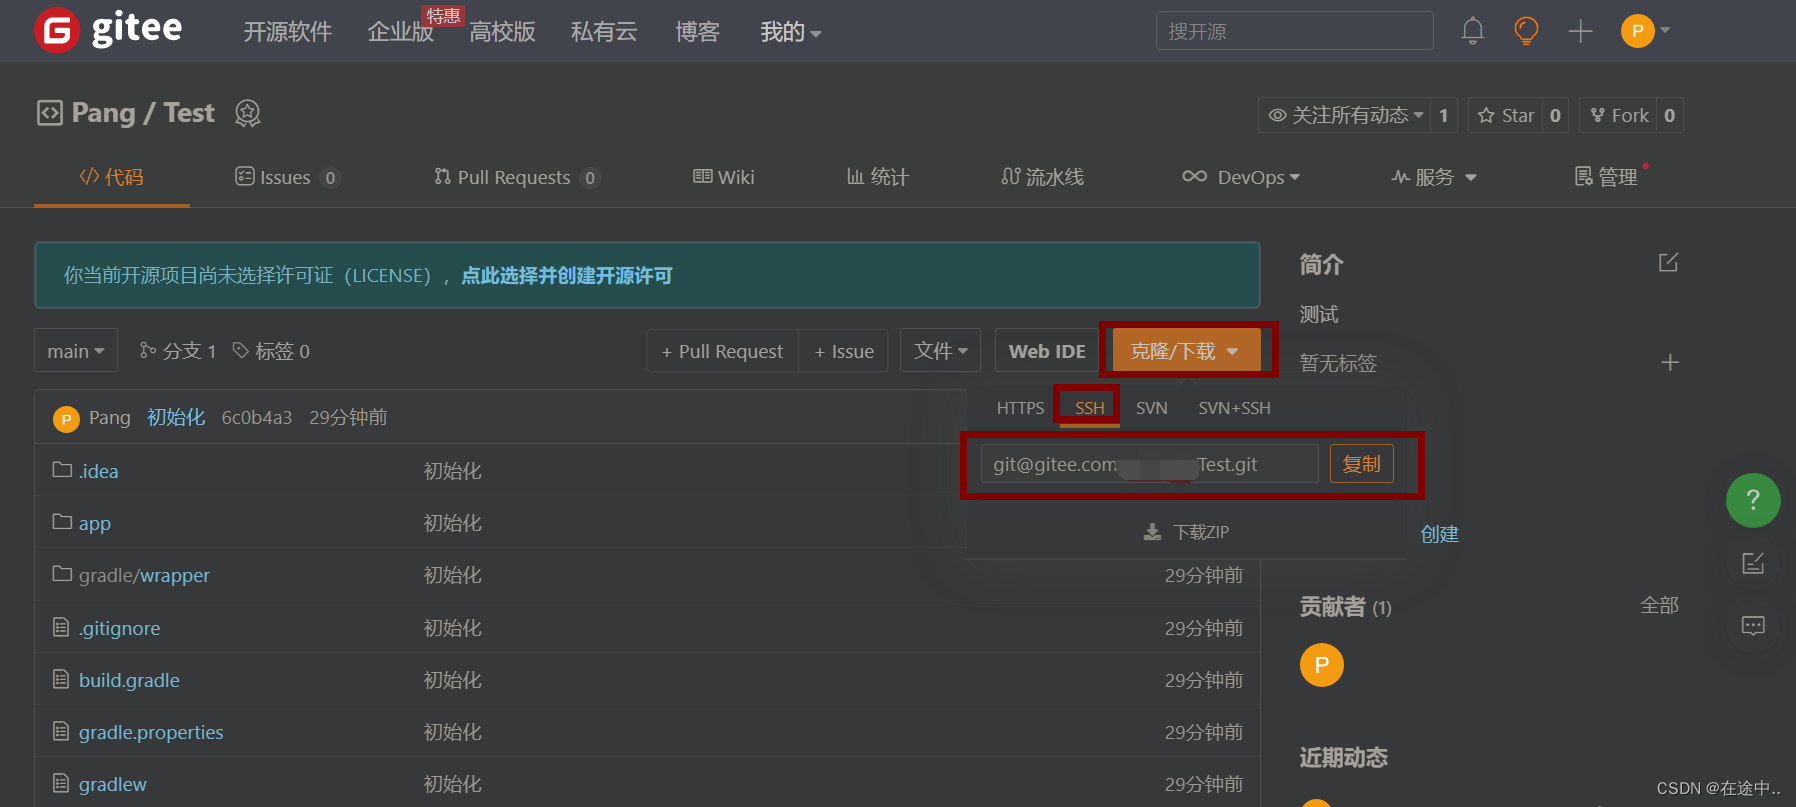Click the floating edit feedback icon

(1753, 563)
